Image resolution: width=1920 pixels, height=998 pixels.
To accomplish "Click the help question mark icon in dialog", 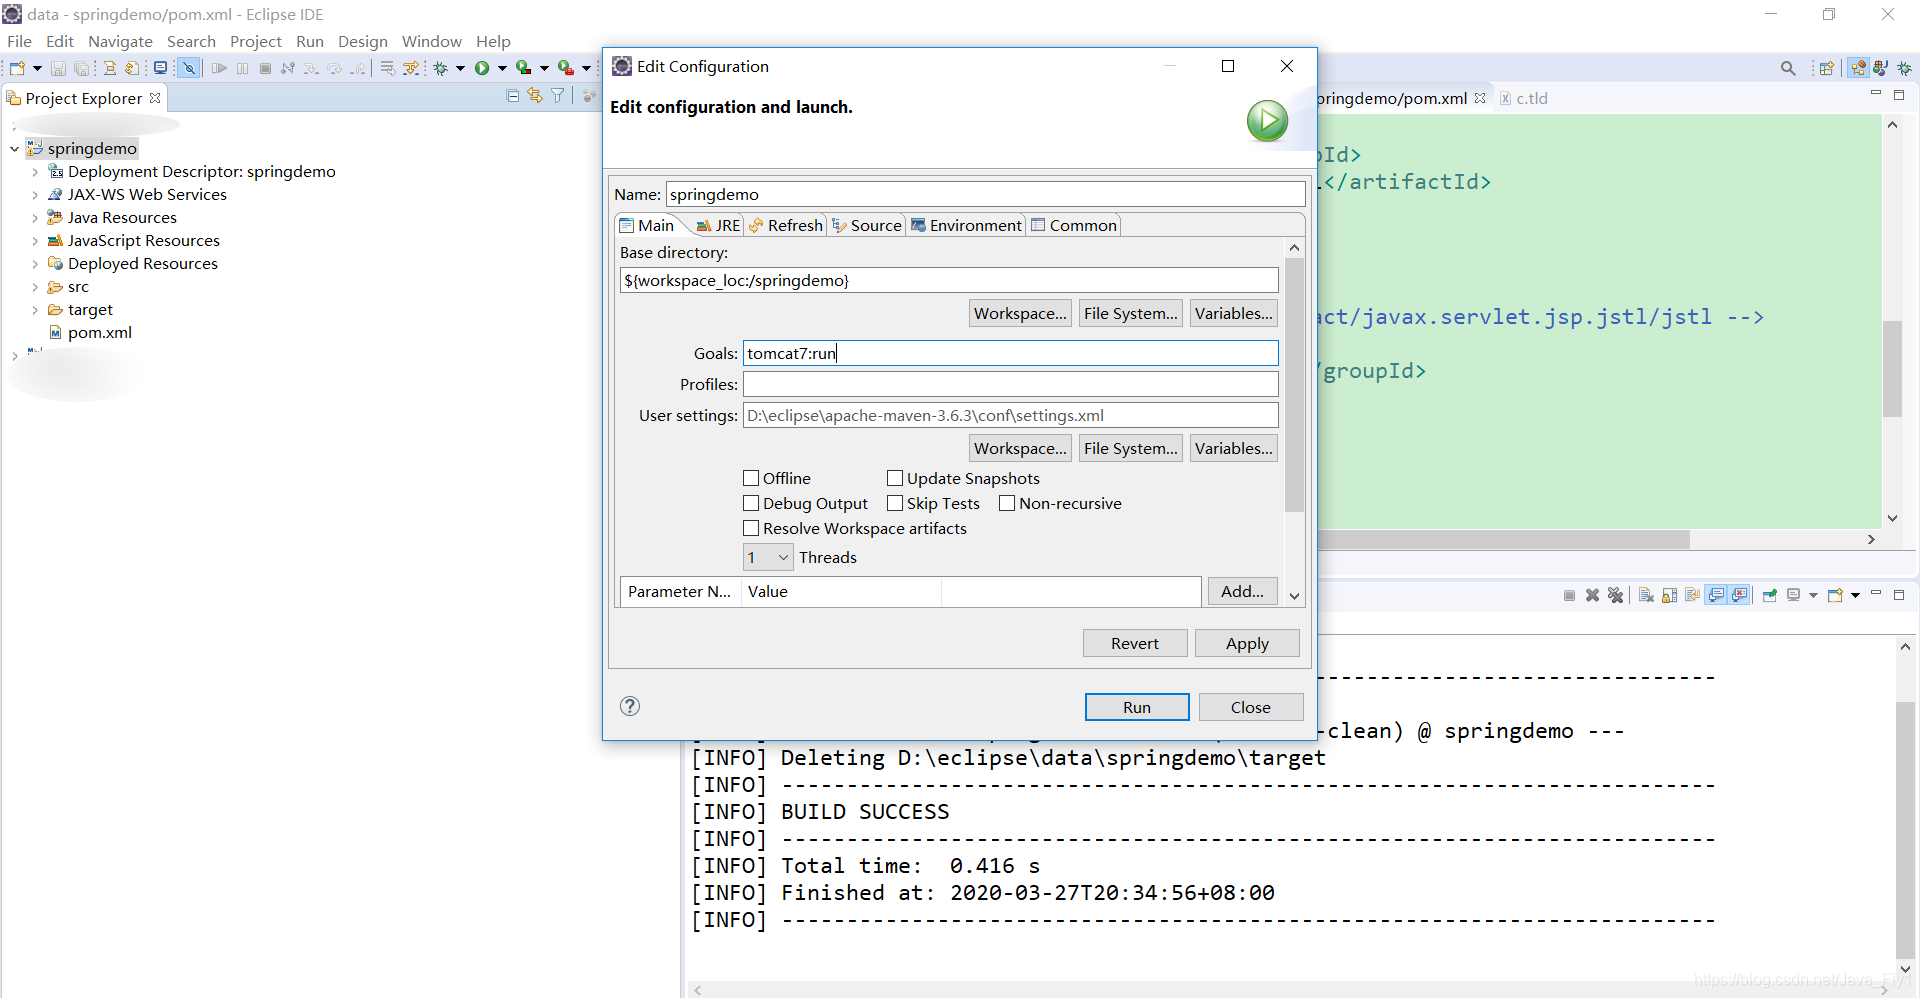I will click(x=630, y=706).
